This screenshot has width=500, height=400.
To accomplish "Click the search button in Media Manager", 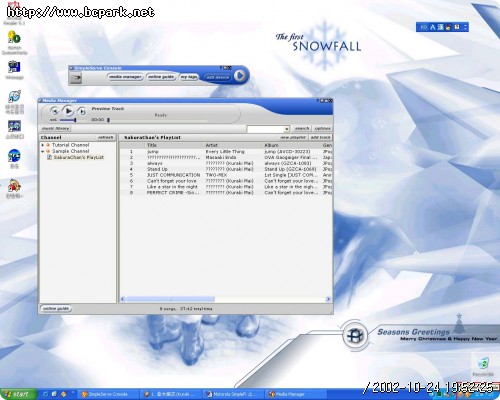I will click(302, 128).
